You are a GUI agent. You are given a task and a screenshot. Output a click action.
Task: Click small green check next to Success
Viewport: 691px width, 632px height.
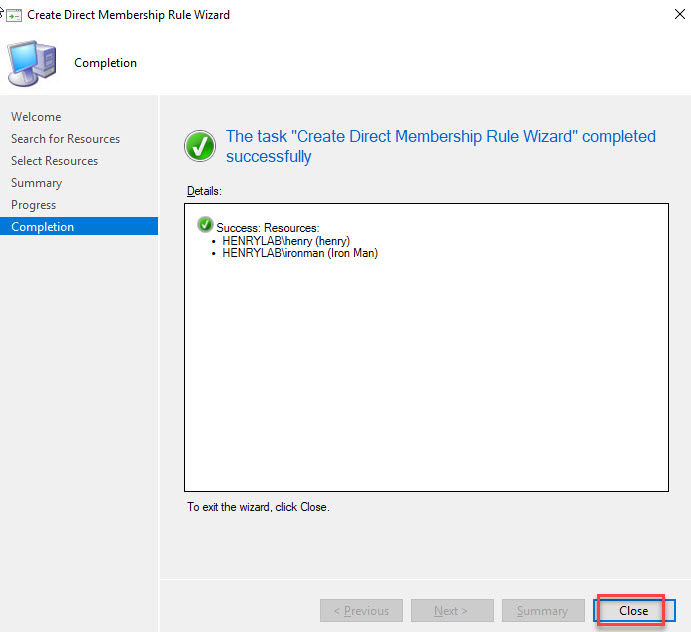click(205, 224)
